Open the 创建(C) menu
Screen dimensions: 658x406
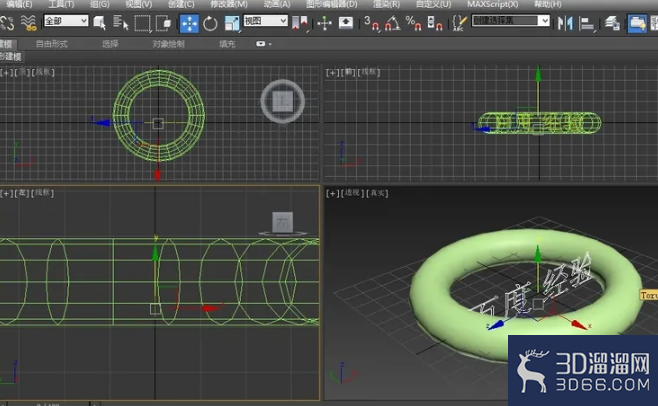pos(181,4)
